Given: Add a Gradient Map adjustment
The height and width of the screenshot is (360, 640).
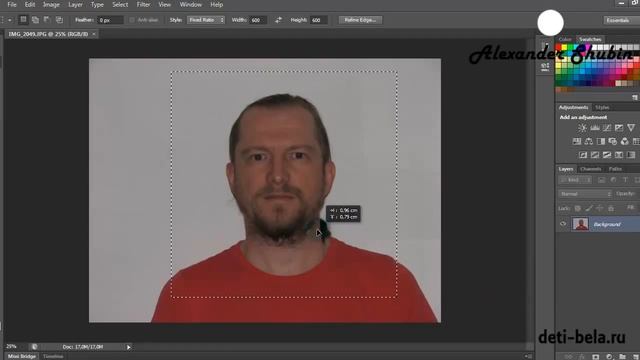Looking at the screenshot, I should [x=631, y=155].
